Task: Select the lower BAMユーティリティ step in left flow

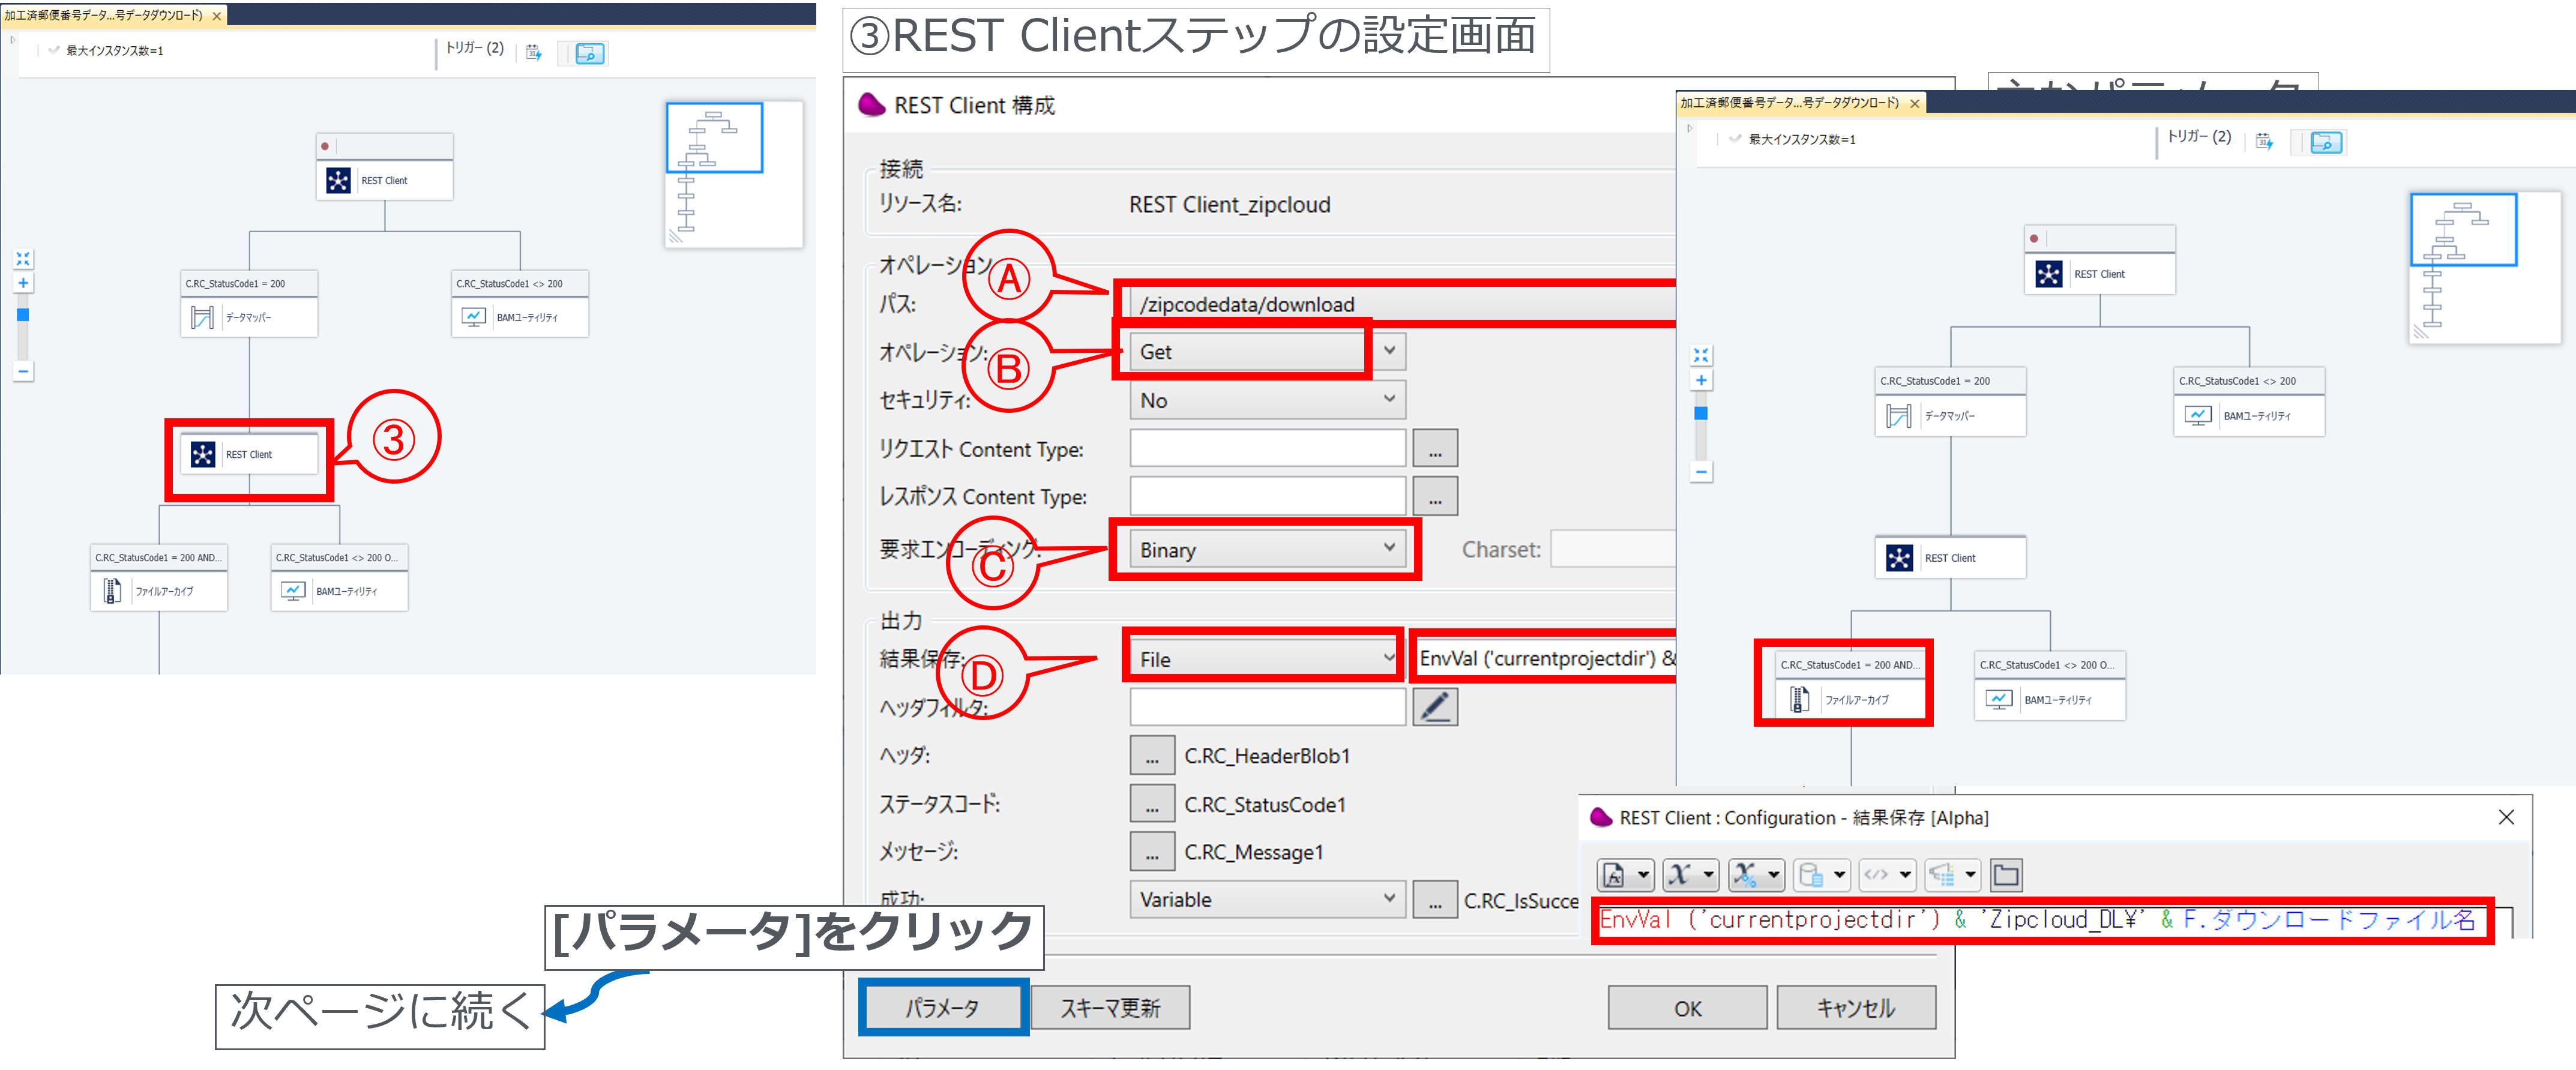Action: coord(339,591)
